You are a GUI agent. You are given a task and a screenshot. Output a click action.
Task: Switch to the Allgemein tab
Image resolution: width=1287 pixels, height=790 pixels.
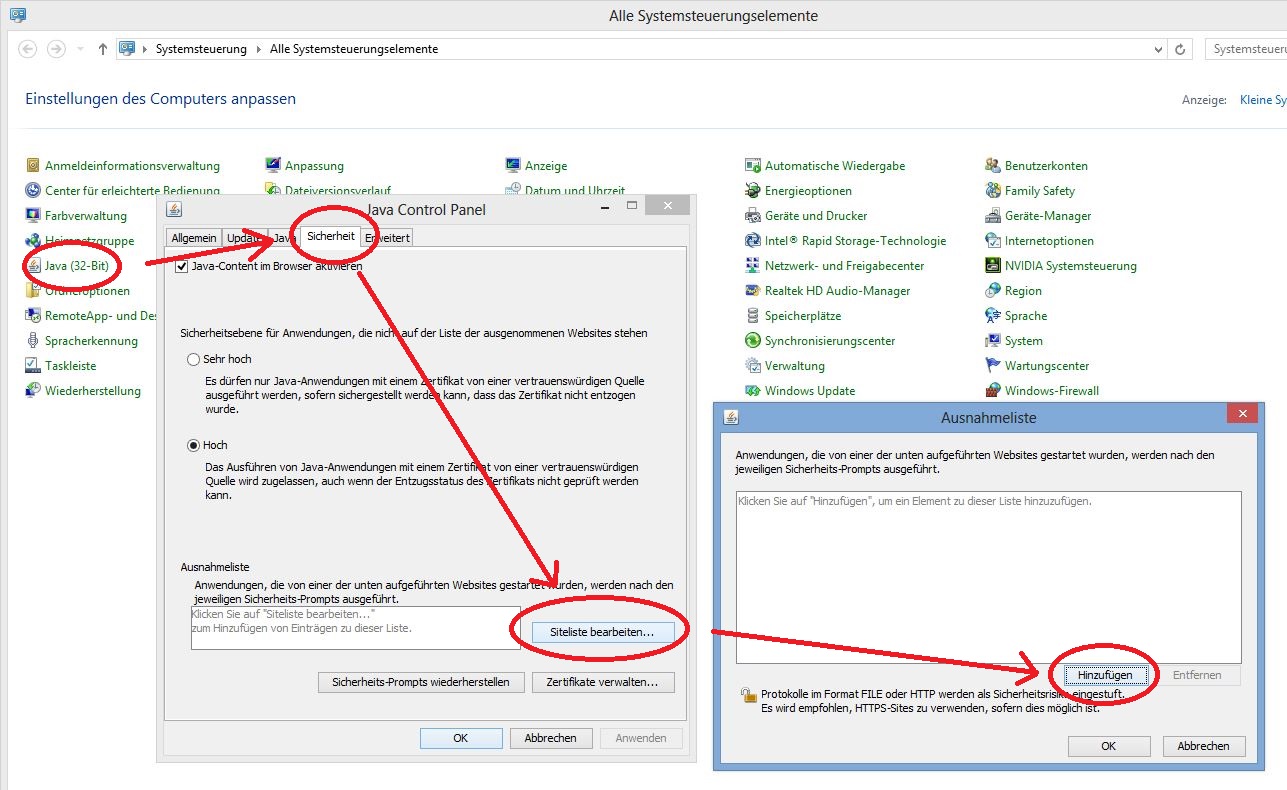[193, 238]
